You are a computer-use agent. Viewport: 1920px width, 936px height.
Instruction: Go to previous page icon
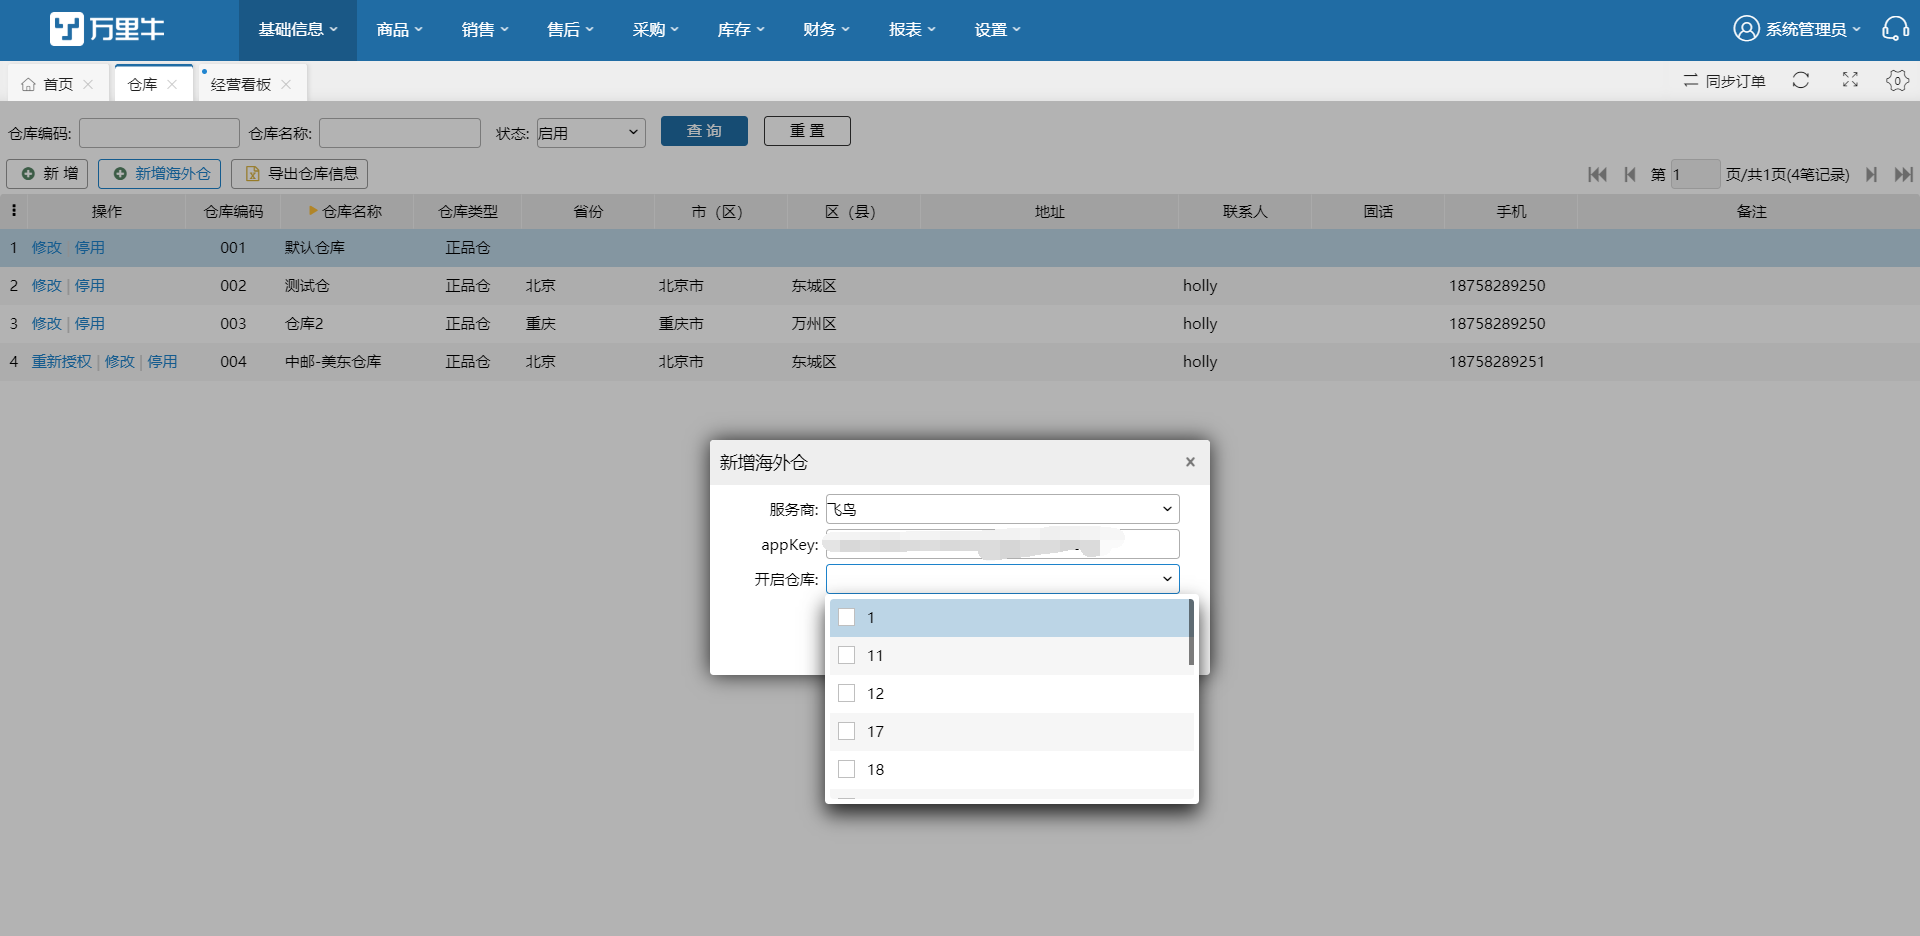click(x=1630, y=174)
